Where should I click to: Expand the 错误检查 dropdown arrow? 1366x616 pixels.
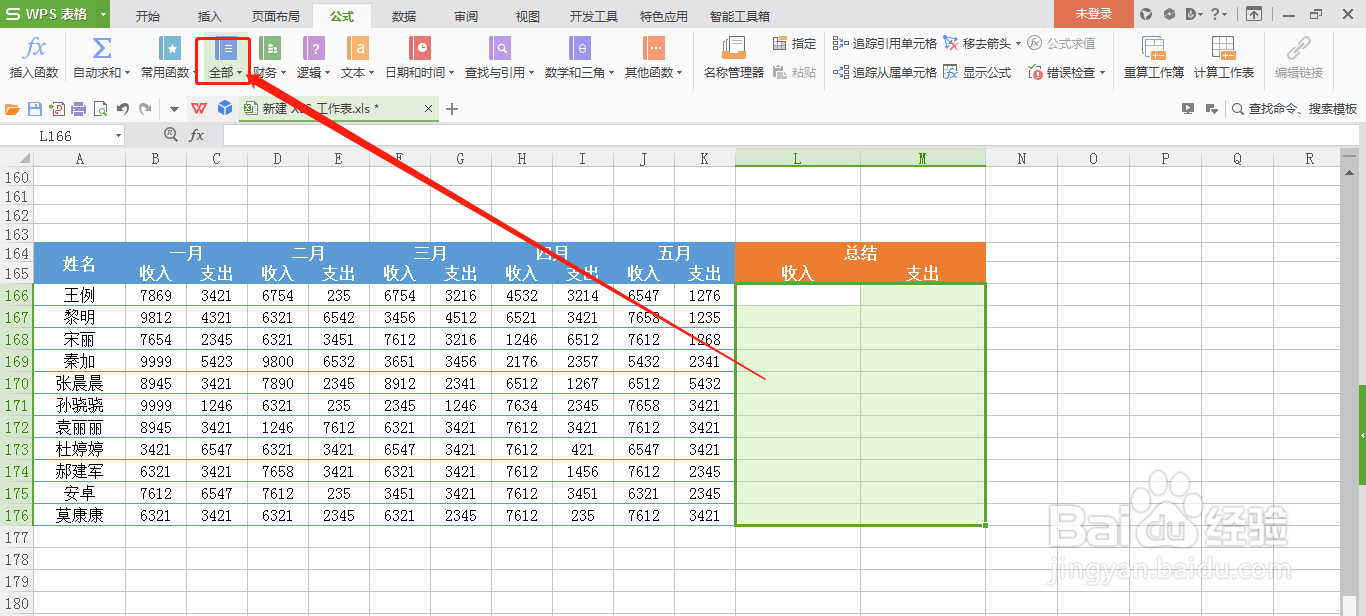point(1104,72)
